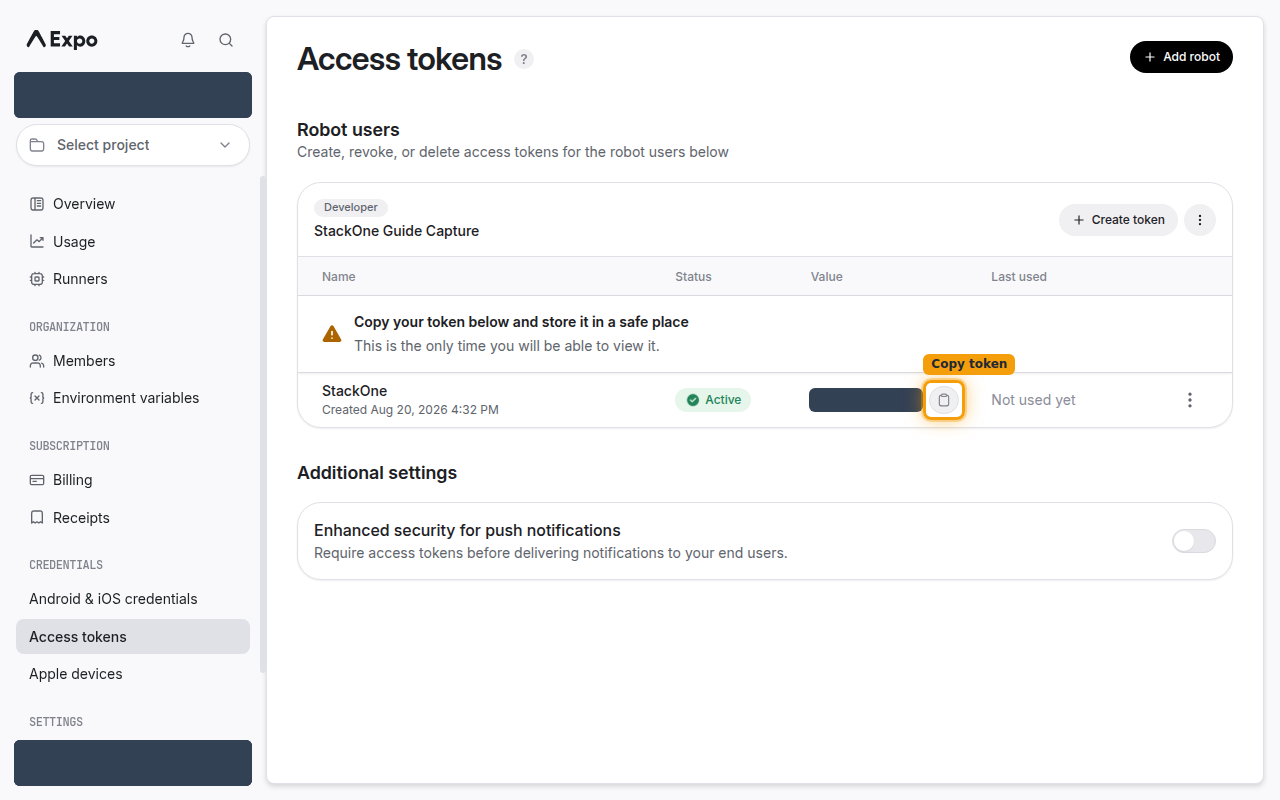
Task: Click the StackOne token name
Action: (x=354, y=391)
